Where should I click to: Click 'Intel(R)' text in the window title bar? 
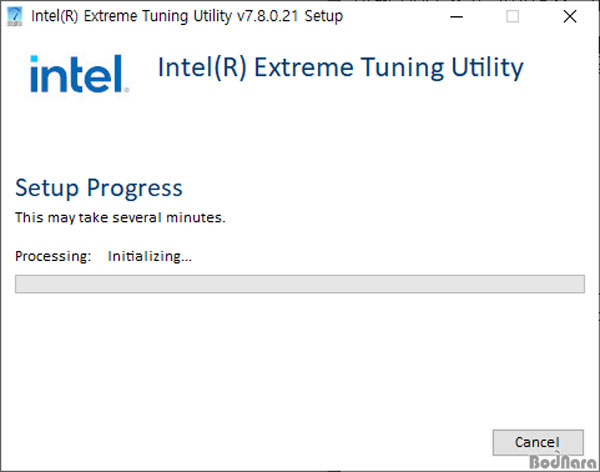pyautogui.click(x=55, y=16)
